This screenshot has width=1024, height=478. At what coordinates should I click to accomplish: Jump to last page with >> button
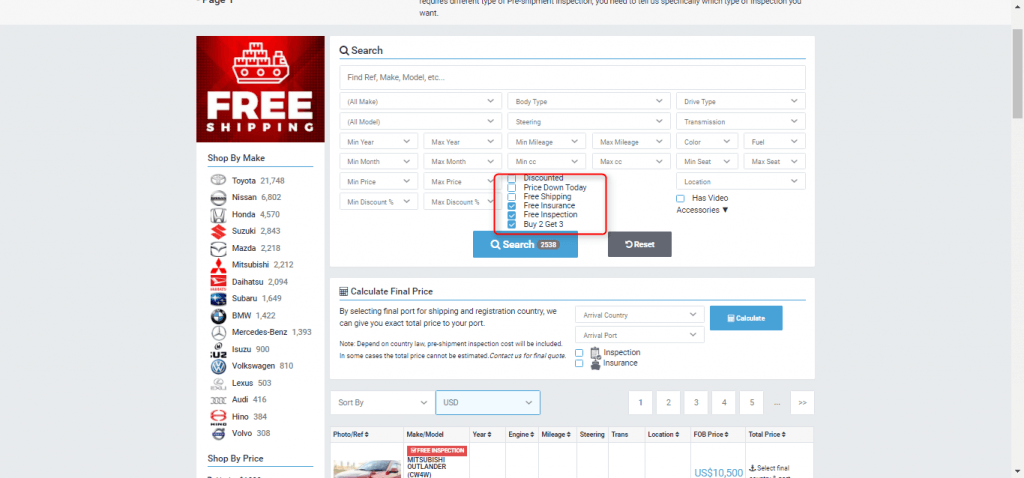[802, 402]
